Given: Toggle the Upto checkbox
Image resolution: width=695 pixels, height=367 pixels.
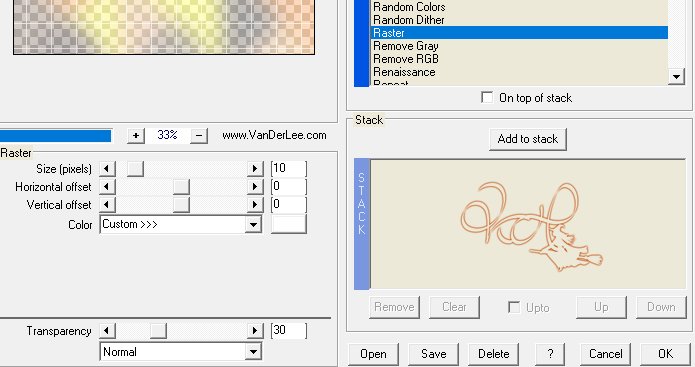Looking at the screenshot, I should (514, 307).
